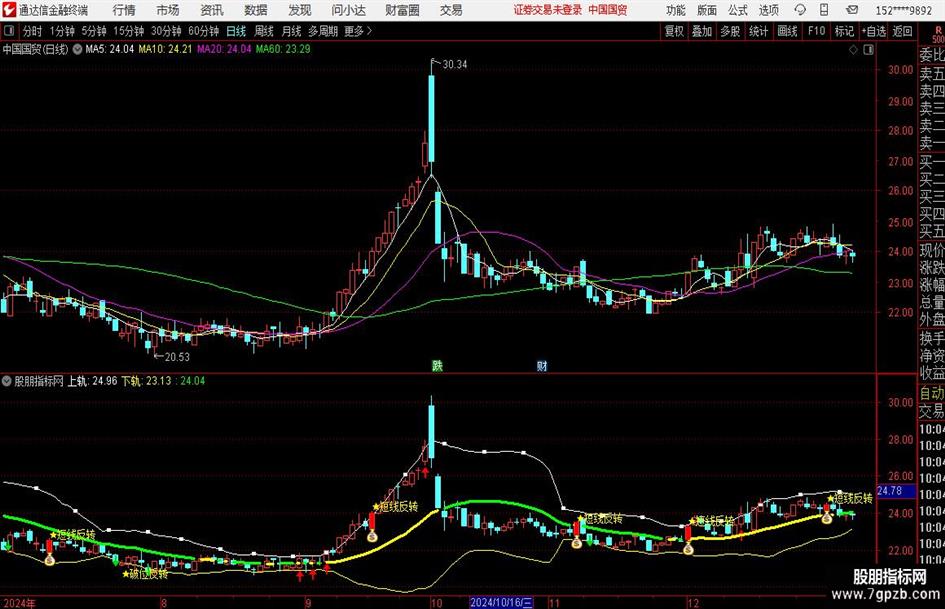The width and height of the screenshot is (945, 609).
Task: Open the 交易 menu
Action: [x=451, y=10]
